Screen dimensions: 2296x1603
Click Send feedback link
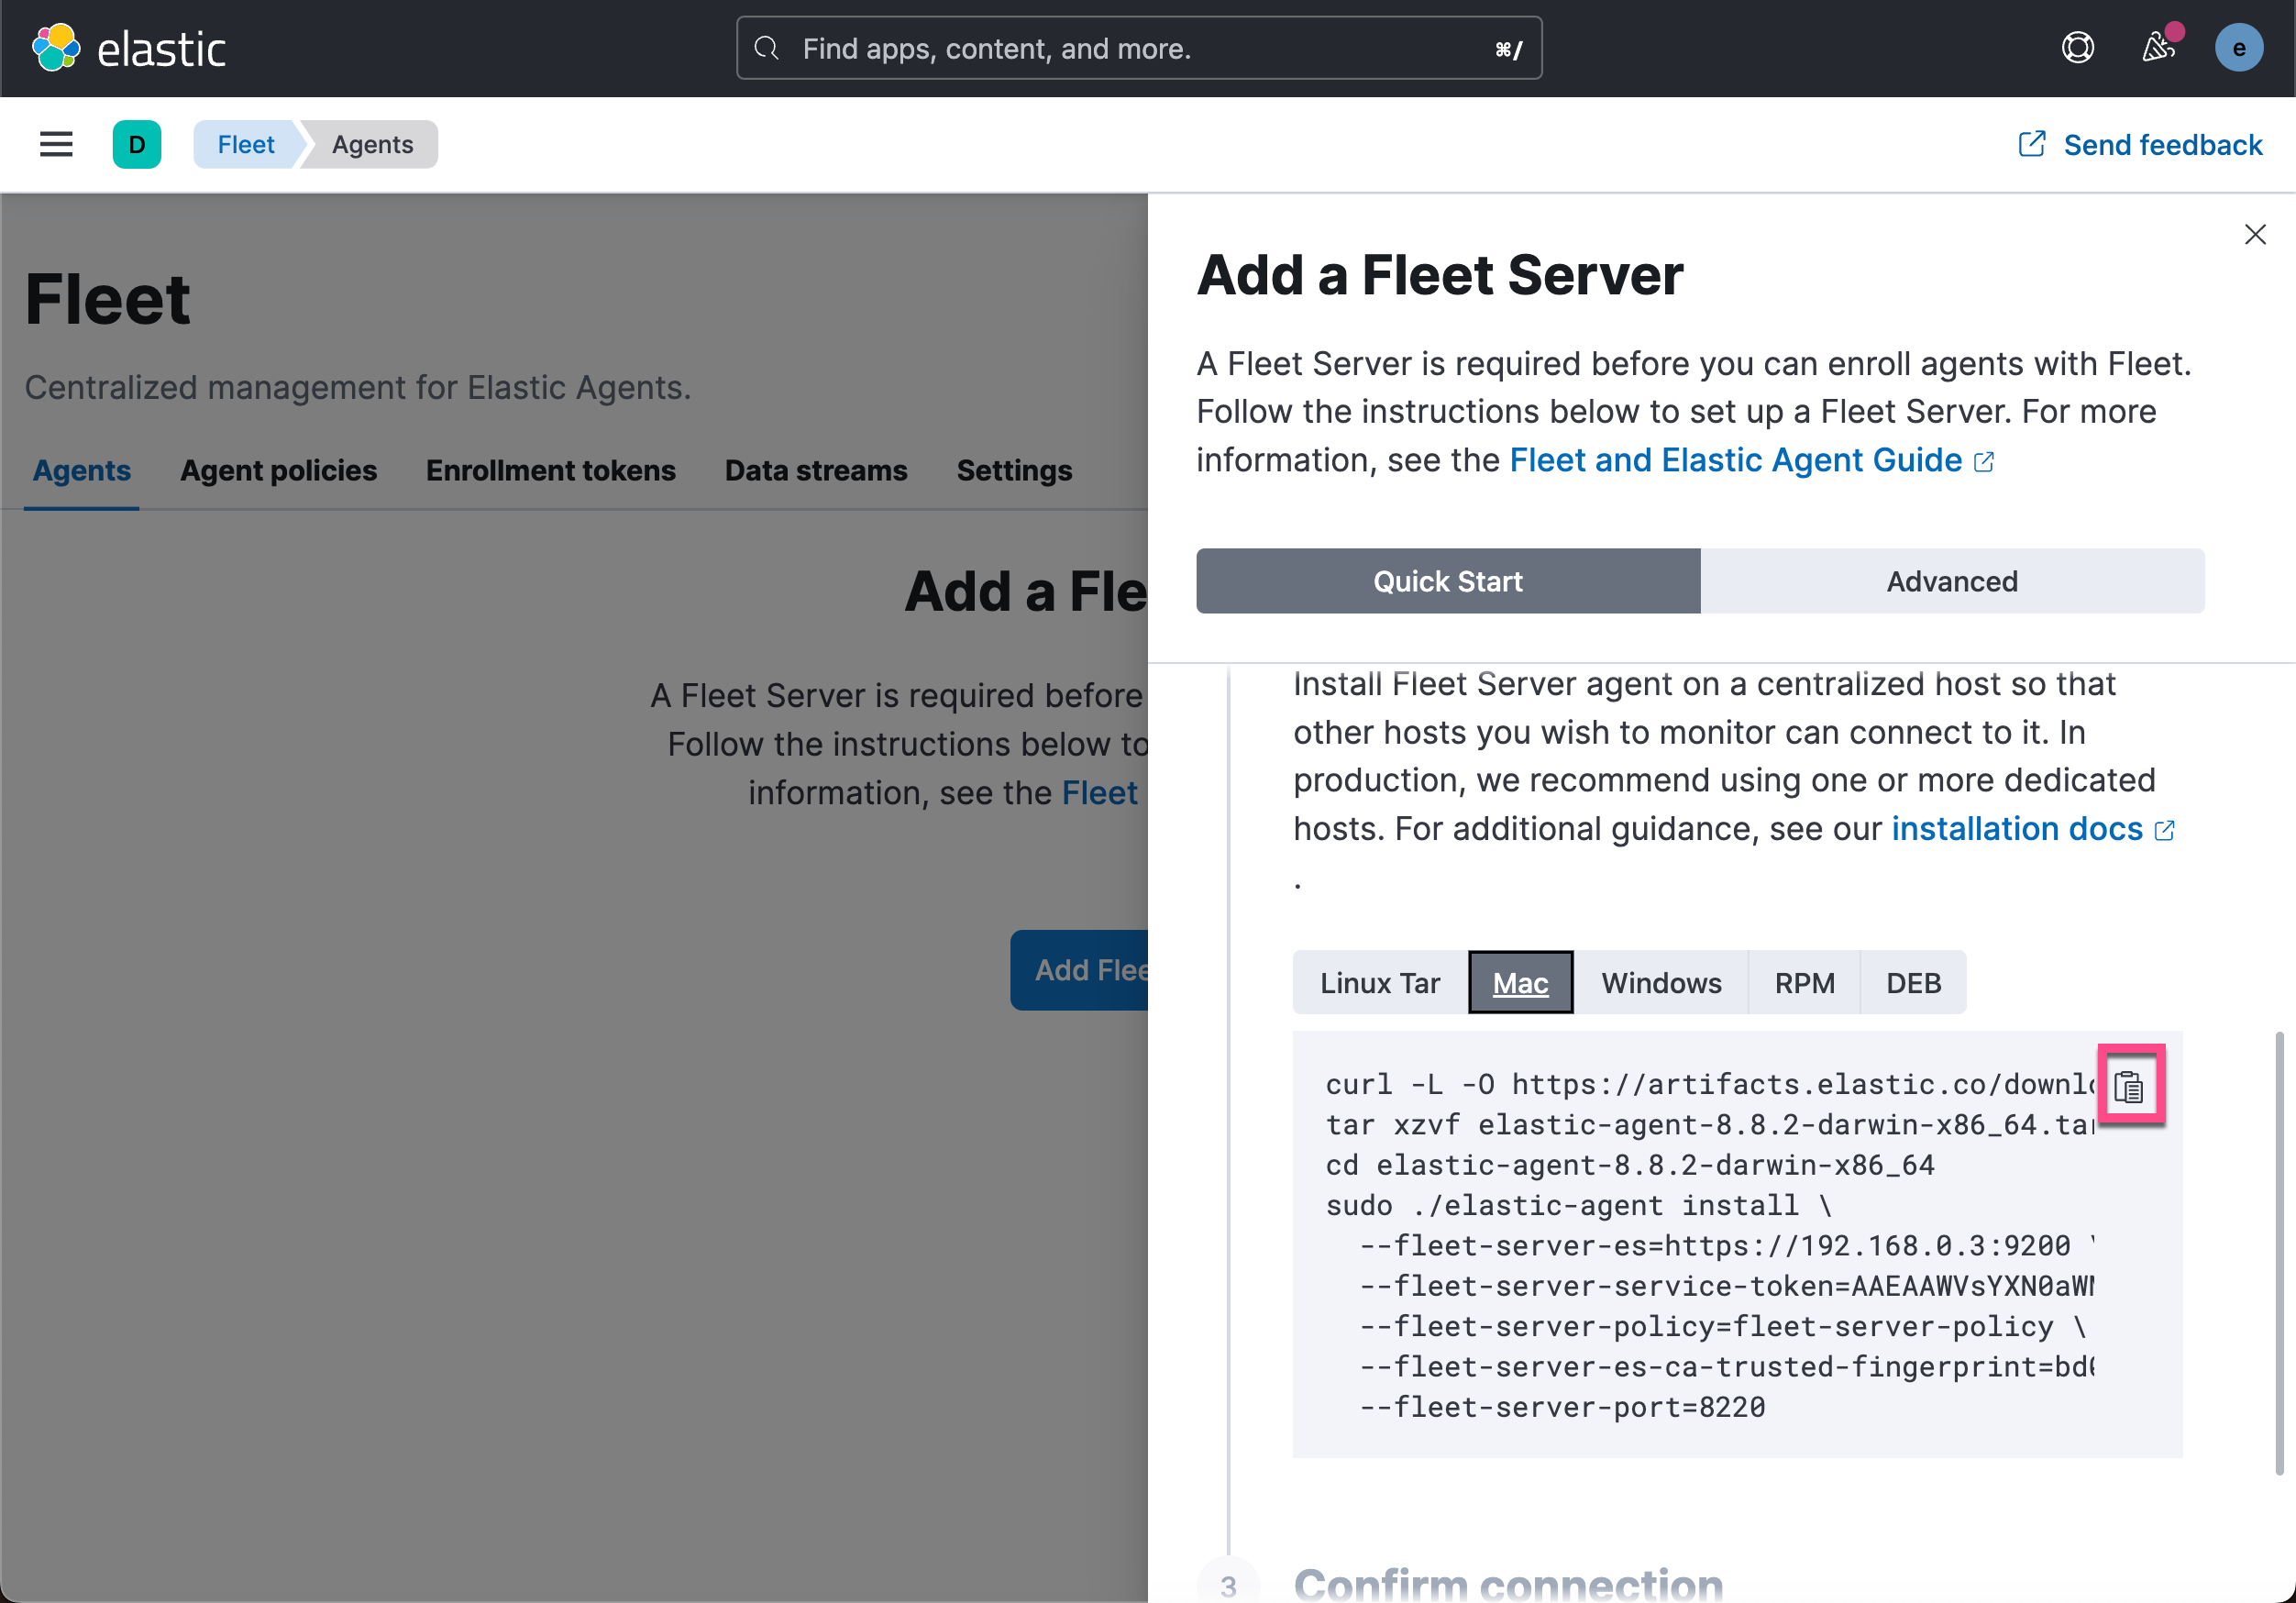pyautogui.click(x=2161, y=144)
